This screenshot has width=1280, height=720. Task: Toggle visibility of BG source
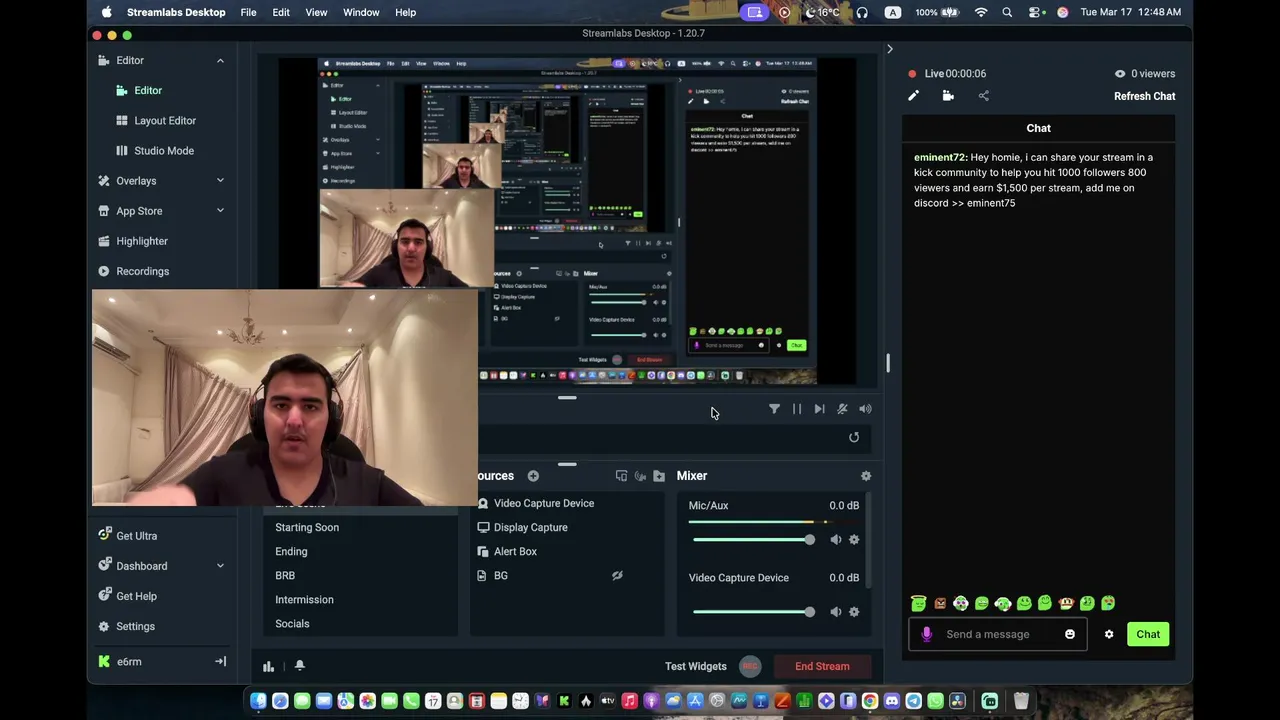tap(617, 576)
